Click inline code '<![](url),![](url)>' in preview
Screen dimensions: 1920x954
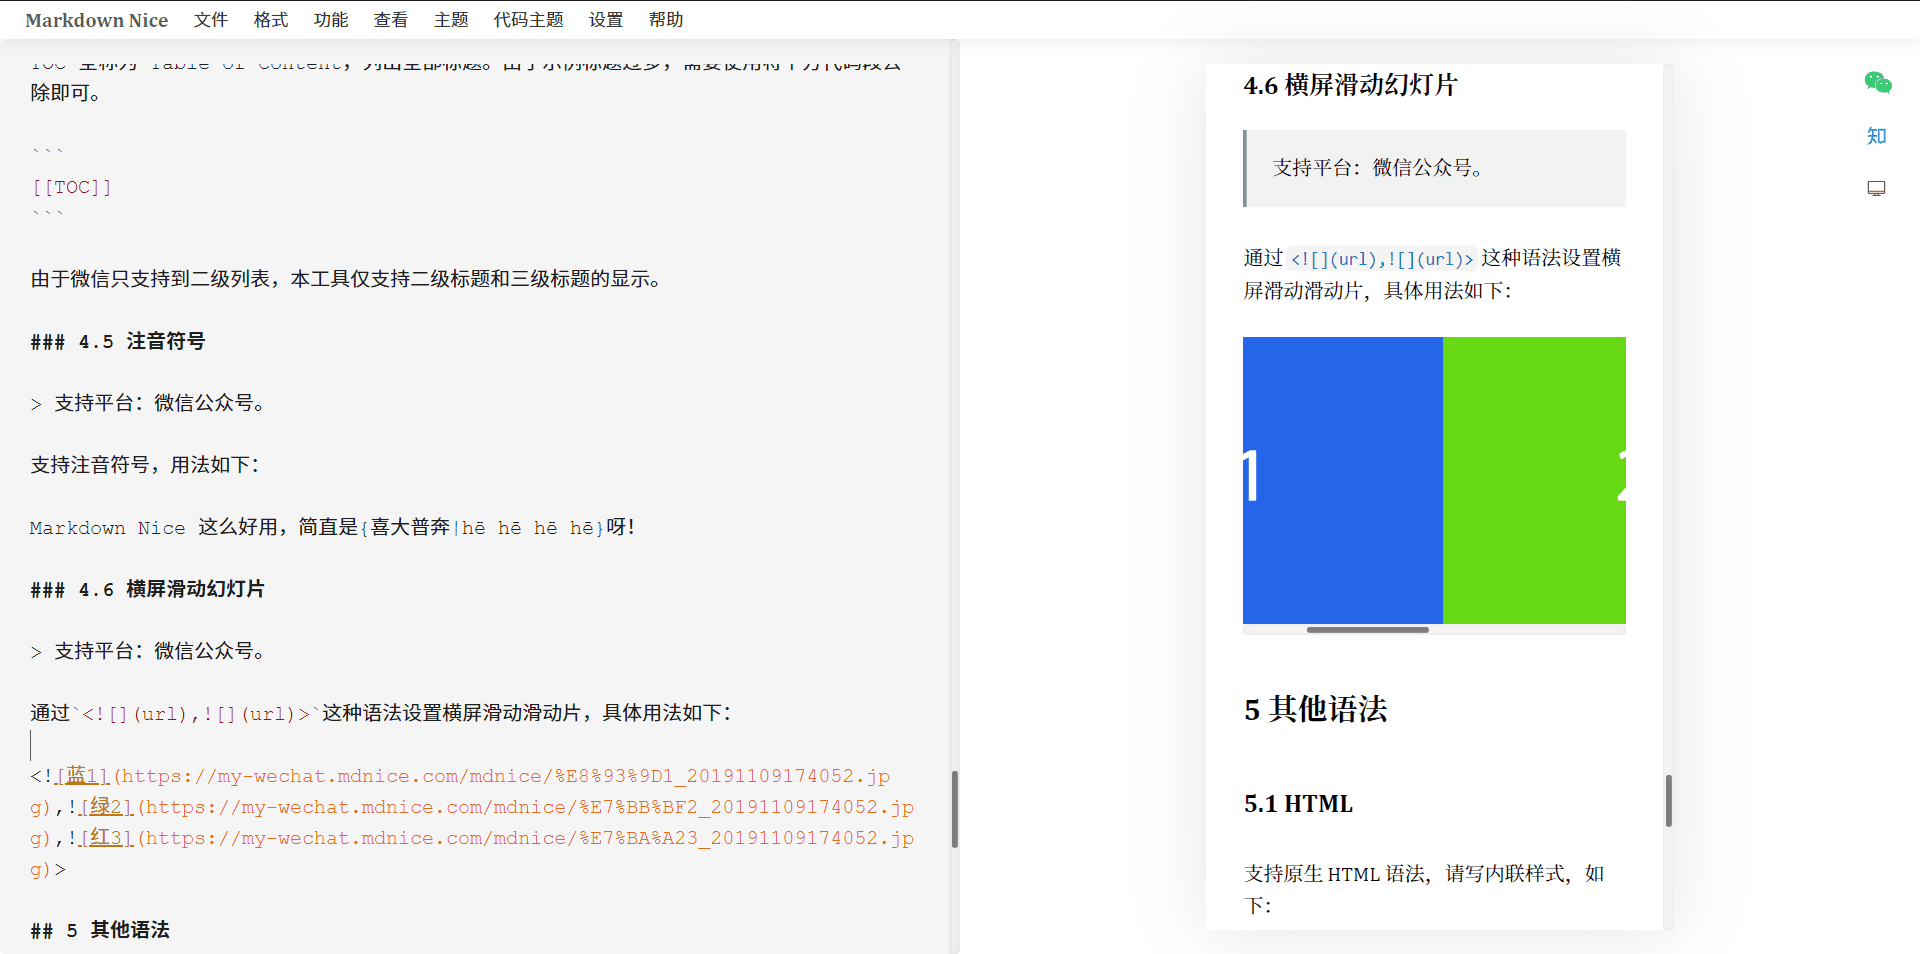point(1382,259)
